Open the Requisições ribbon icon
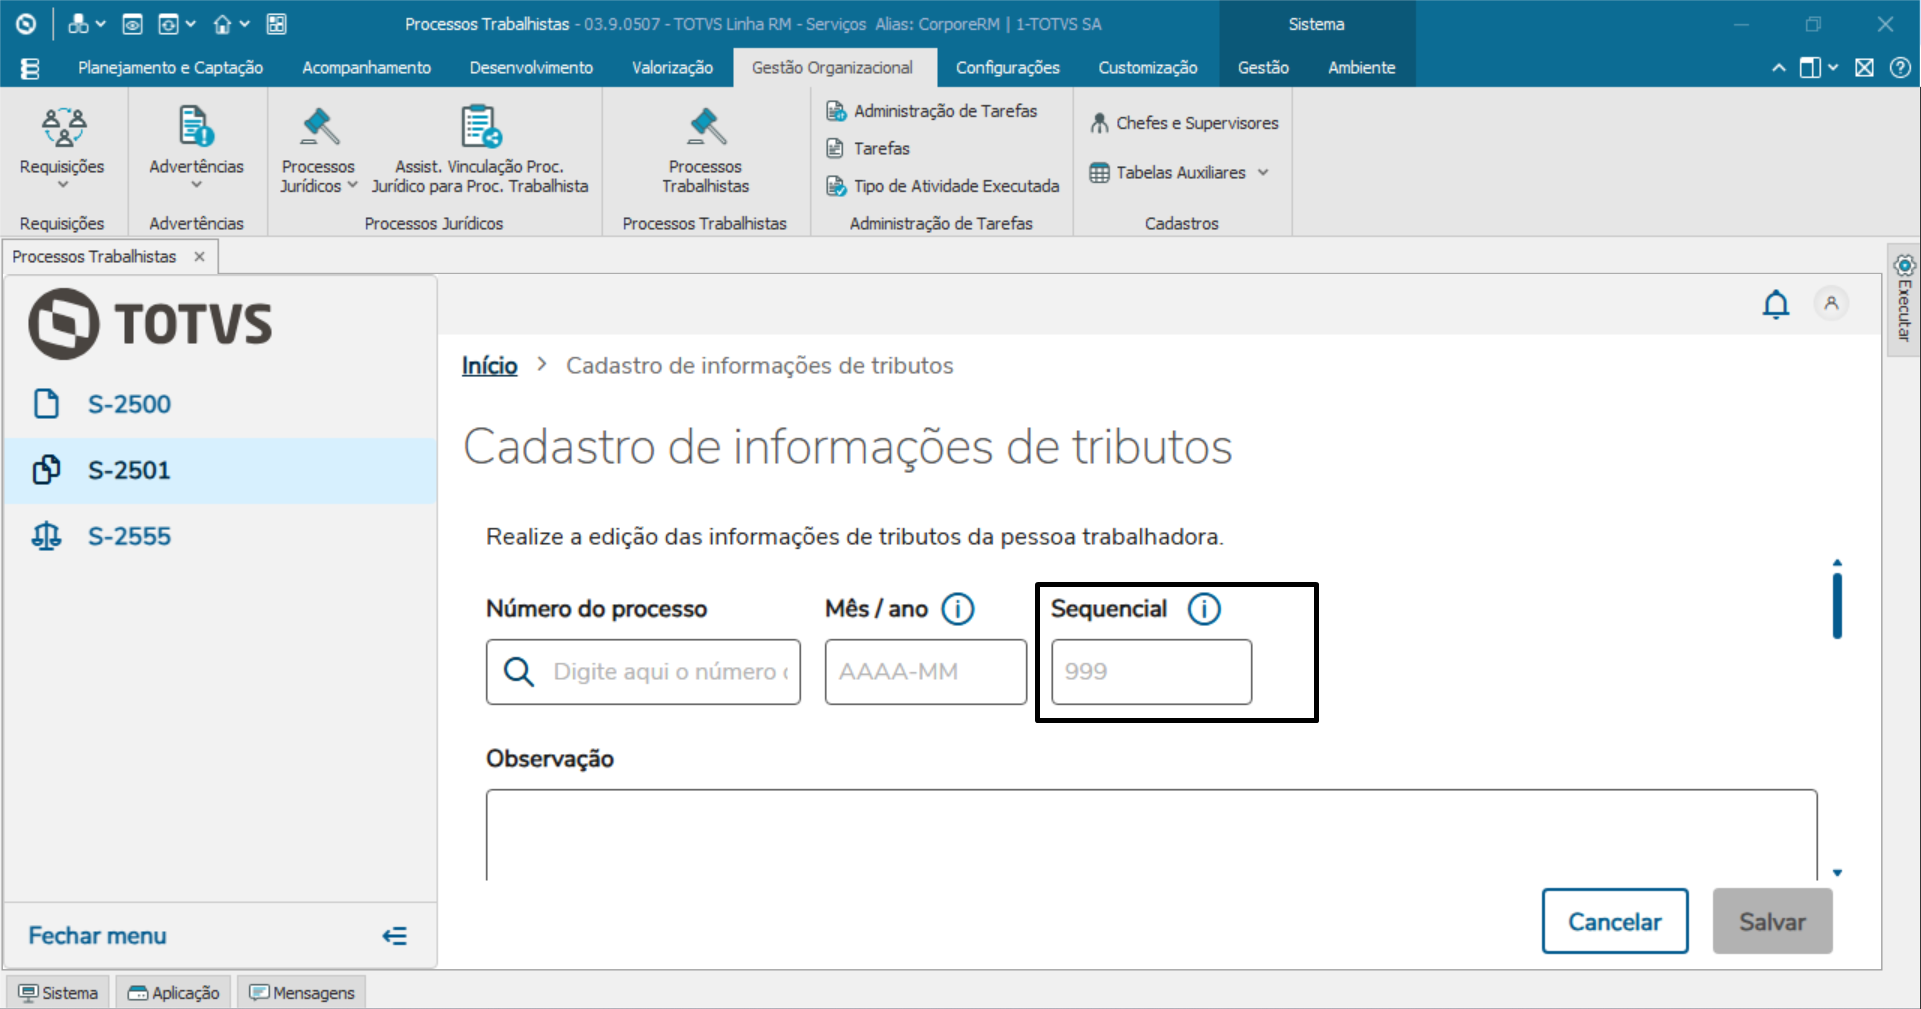Viewport: 1921px width, 1009px height. pyautogui.click(x=63, y=128)
